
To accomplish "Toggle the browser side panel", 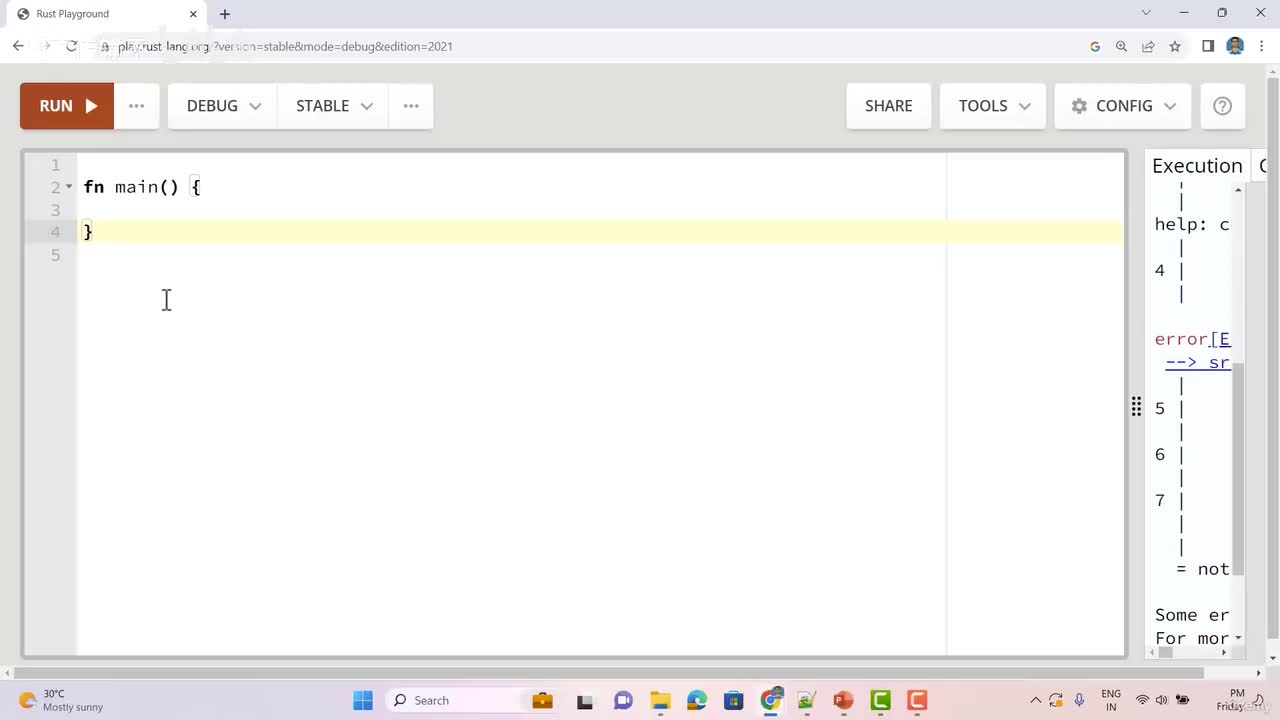I will tap(1208, 46).
